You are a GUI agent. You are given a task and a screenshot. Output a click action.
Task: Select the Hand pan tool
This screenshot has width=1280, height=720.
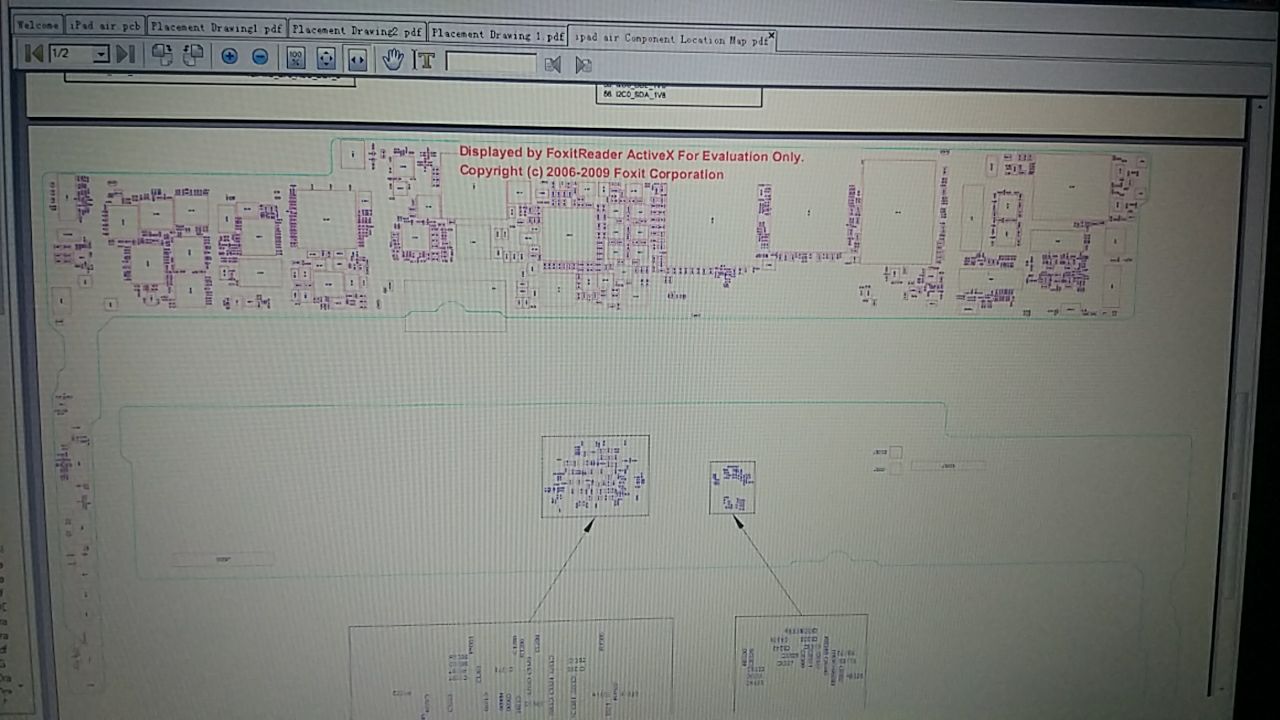pyautogui.click(x=393, y=60)
